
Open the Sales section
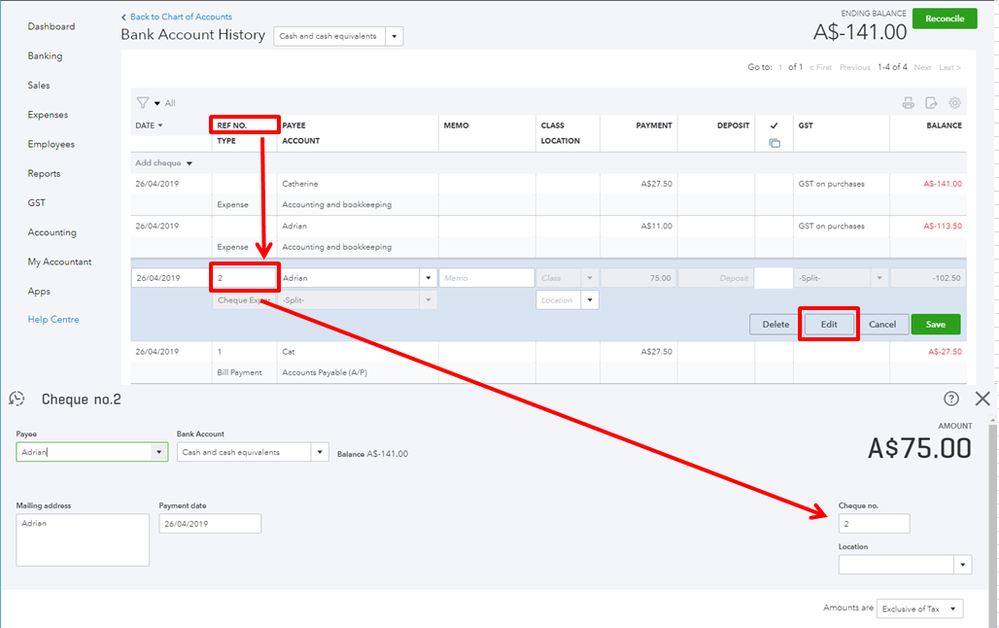point(38,85)
